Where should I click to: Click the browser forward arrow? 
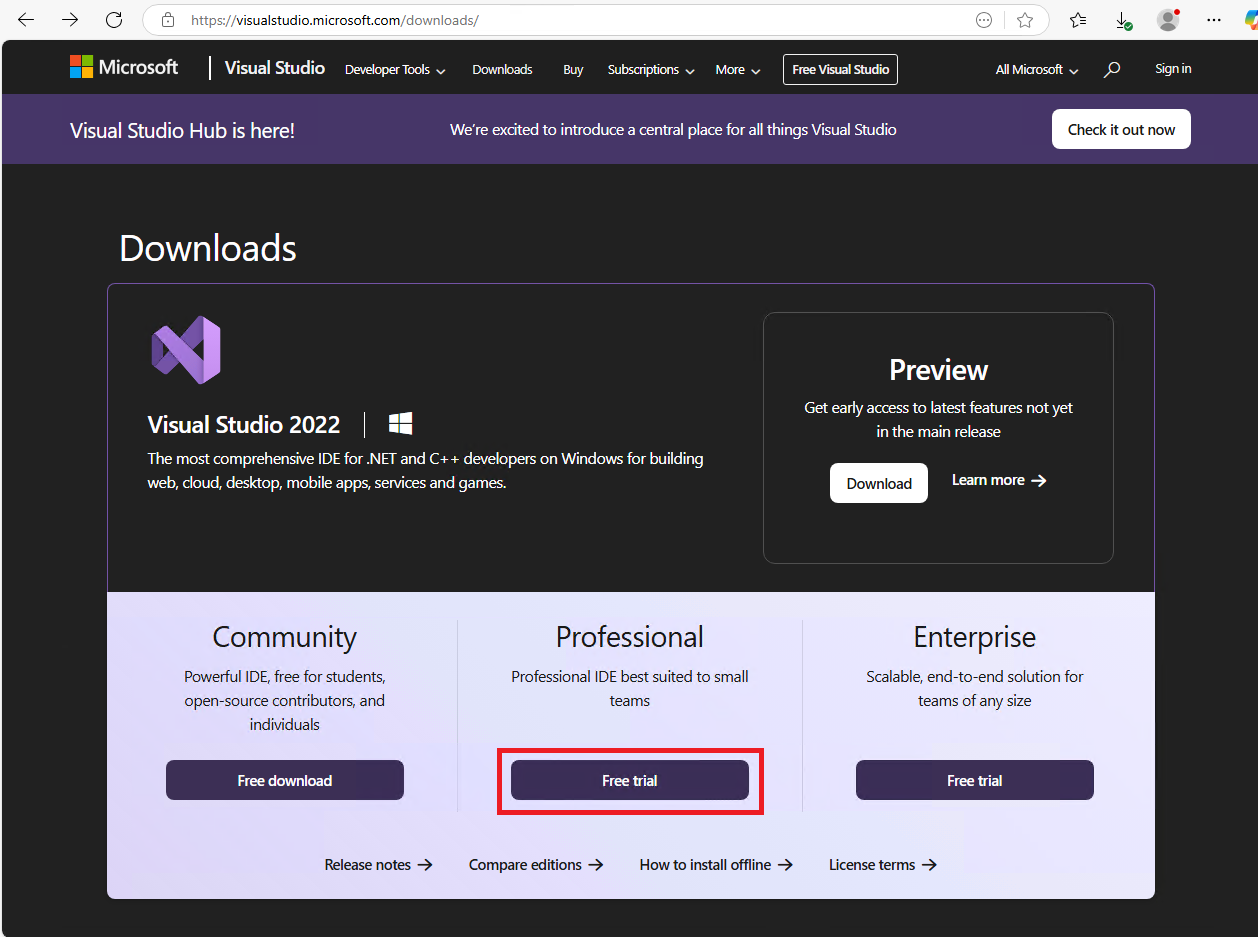pyautogui.click(x=70, y=20)
